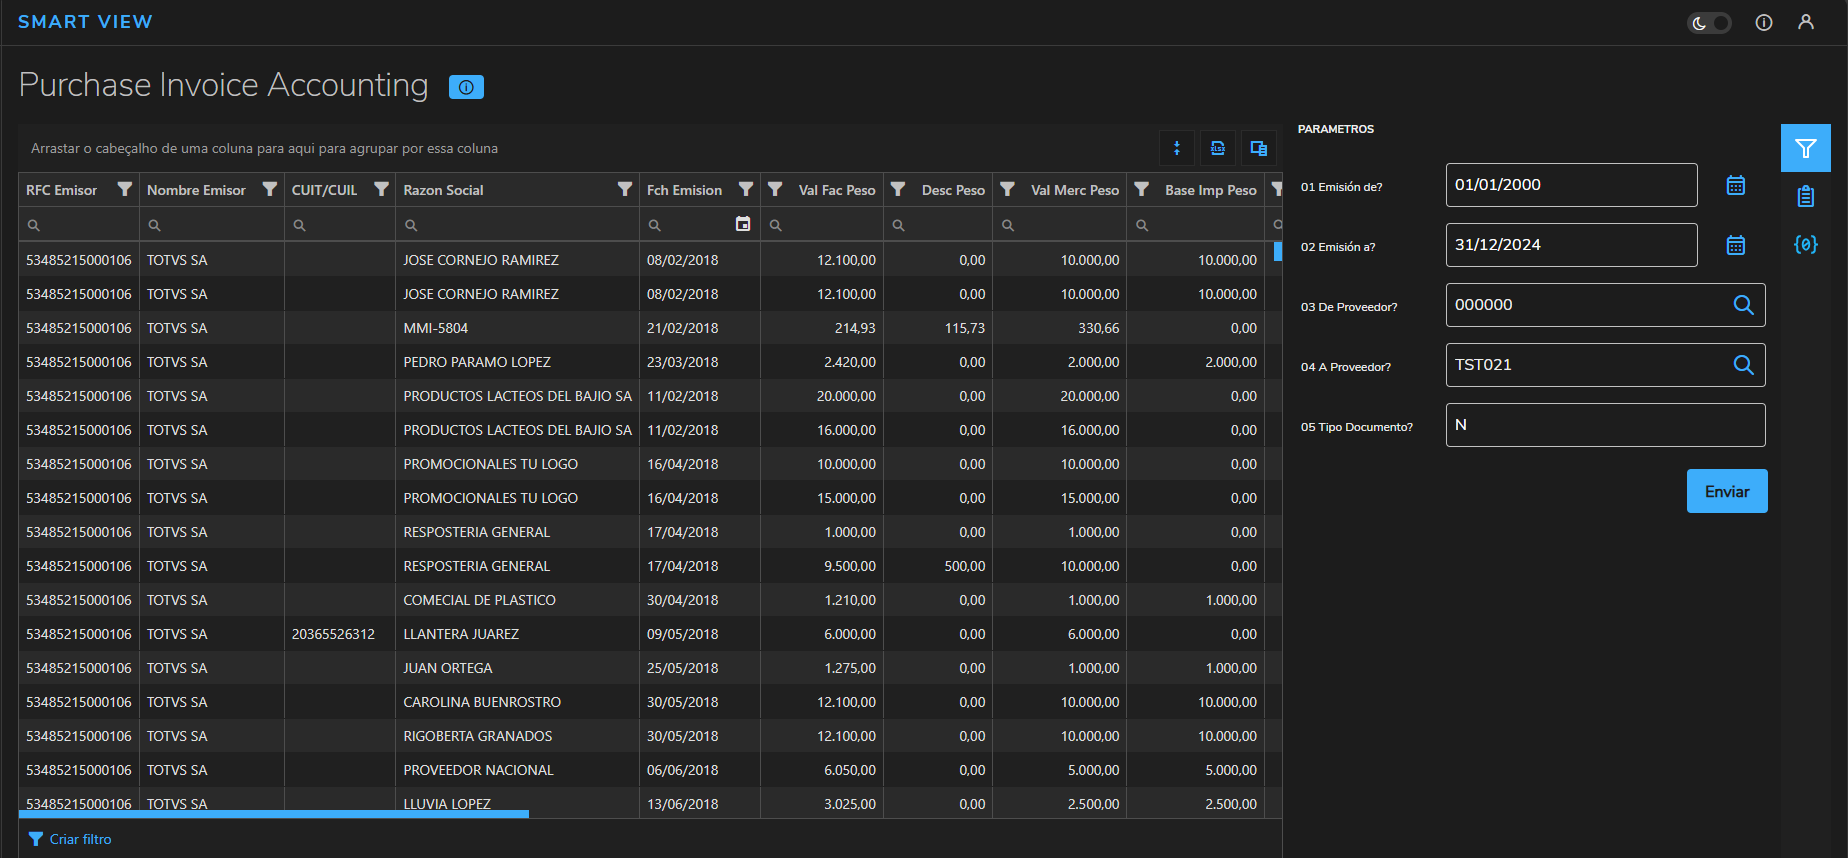
Task: Select the filter parameters tab
Action: pyautogui.click(x=1805, y=148)
